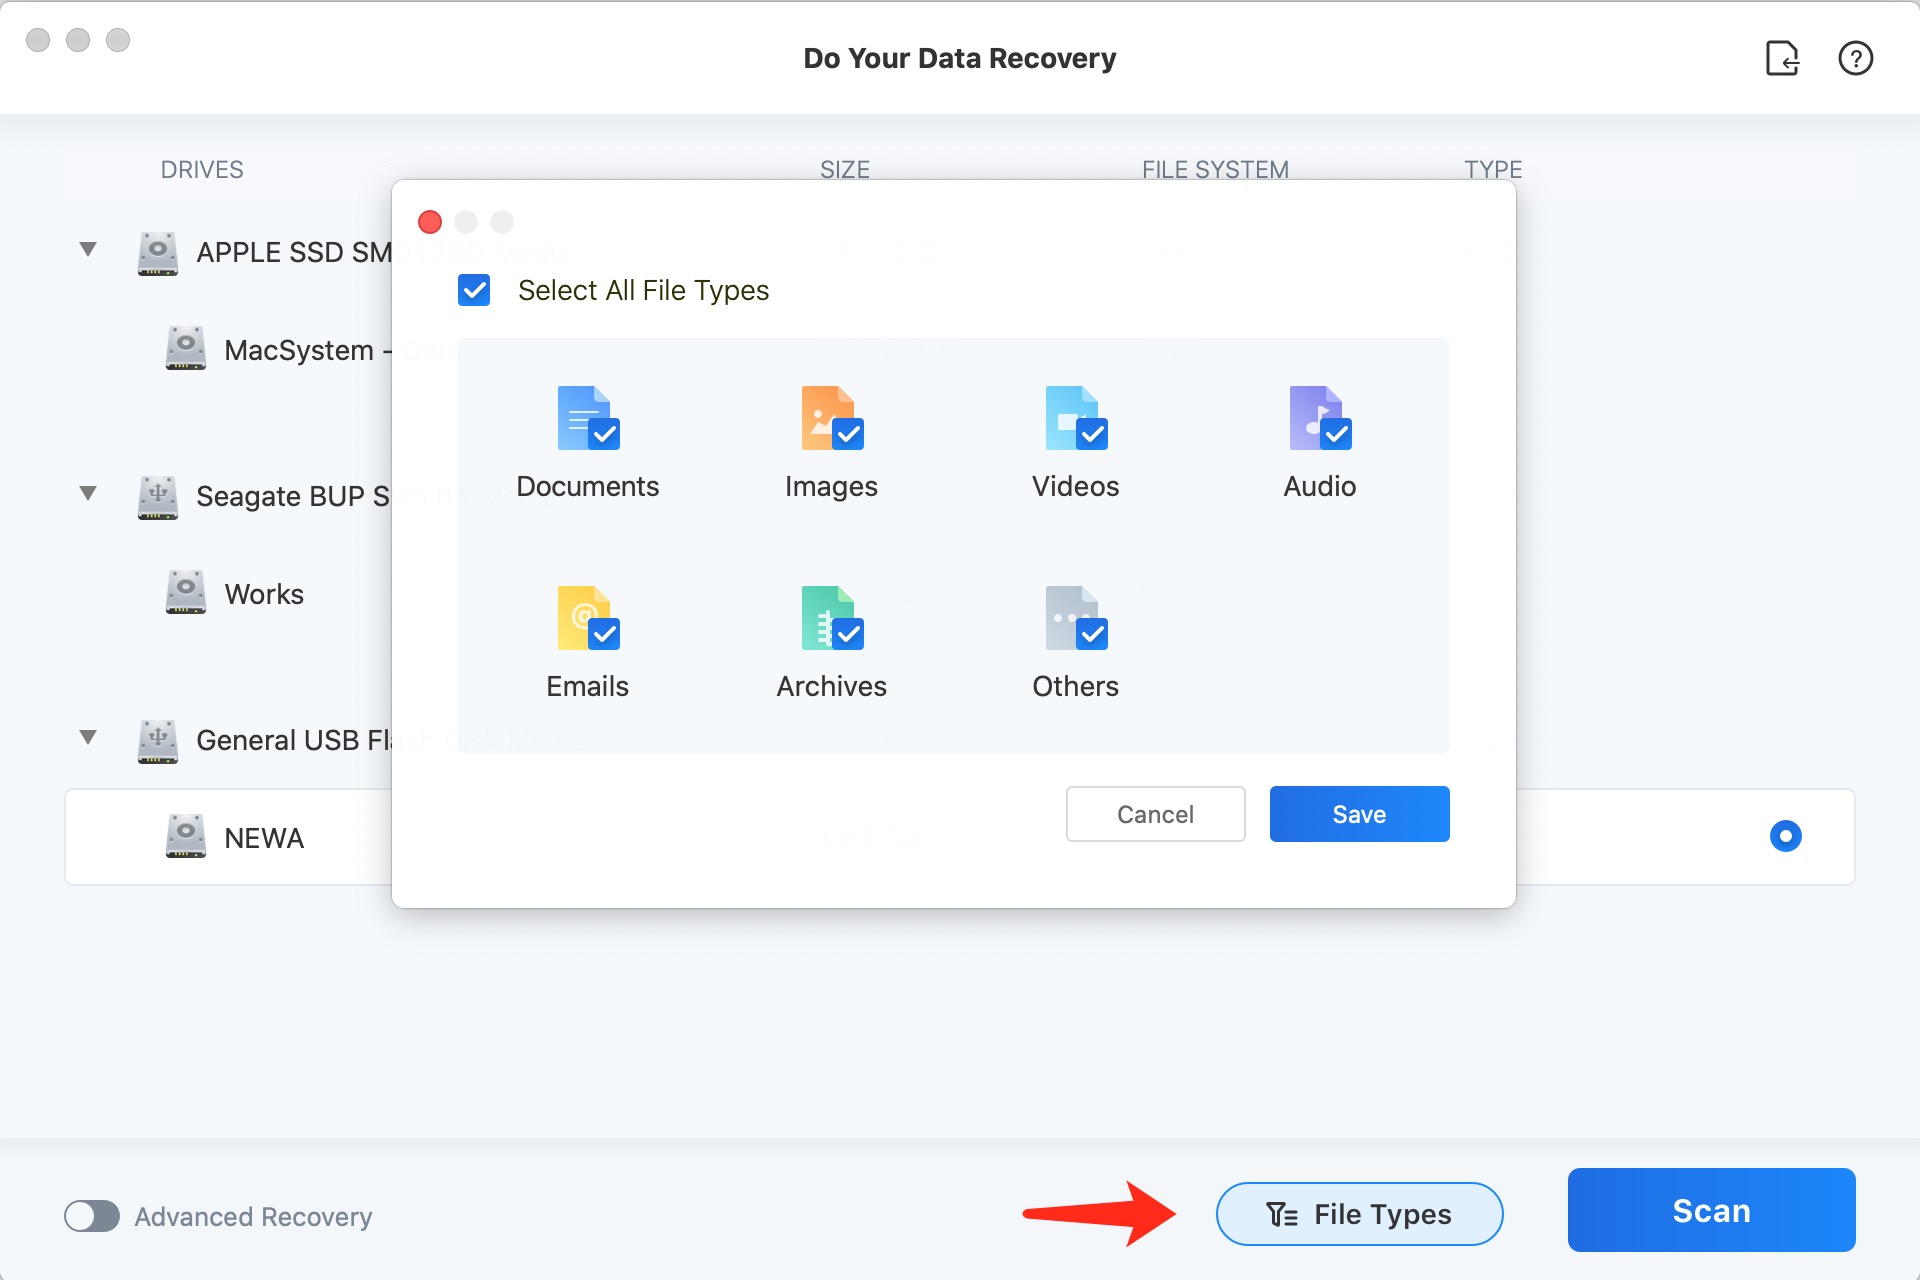The height and width of the screenshot is (1280, 1920).
Task: Click the Cancel button
Action: tap(1155, 814)
